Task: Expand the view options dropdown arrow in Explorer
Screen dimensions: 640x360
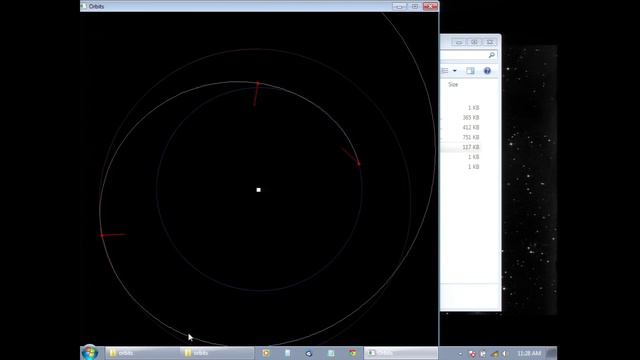Action: 455,71
